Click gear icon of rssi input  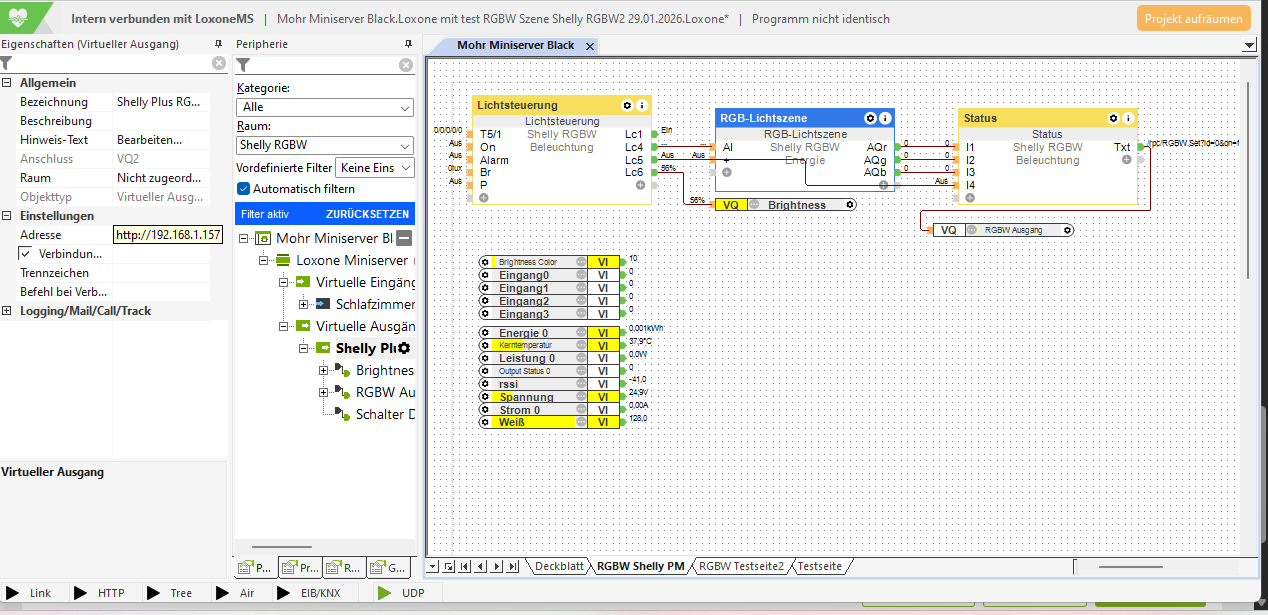[x=486, y=384]
